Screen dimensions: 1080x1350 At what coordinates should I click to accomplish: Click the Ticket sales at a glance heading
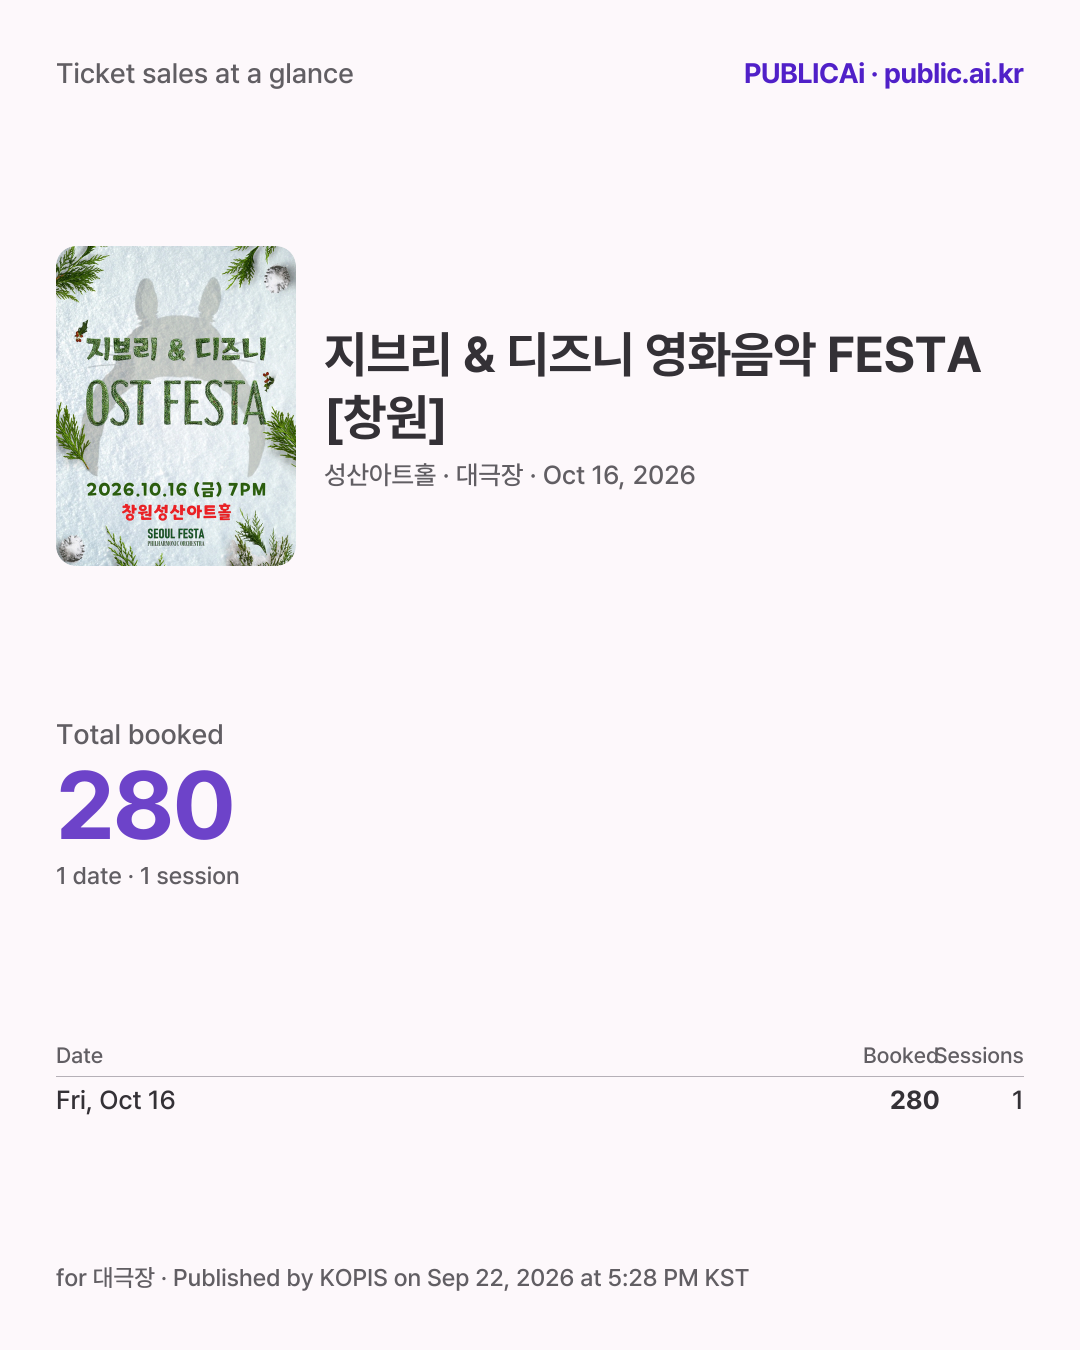point(205,74)
